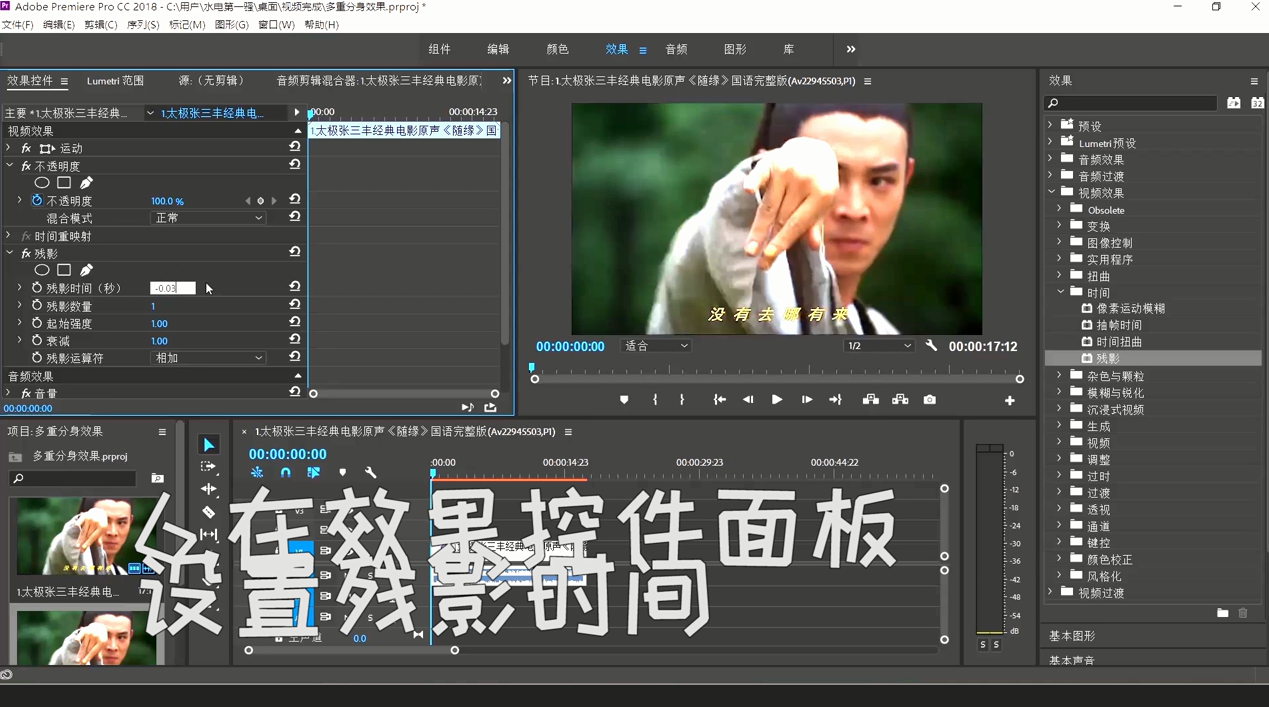The image size is (1269, 707).
Task: Reset the 残影时间 parameter
Action: 295,287
